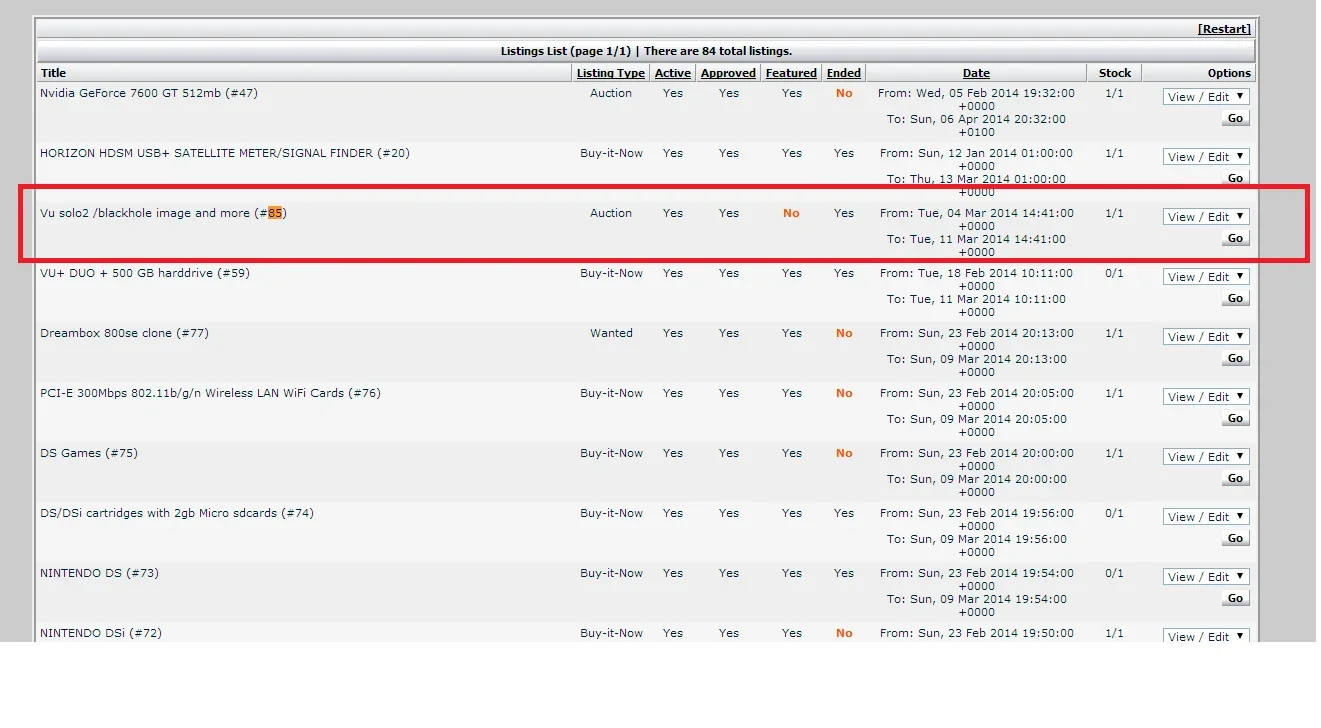Sort by the Featured column header
The width and height of the screenshot is (1321, 728).
click(791, 73)
